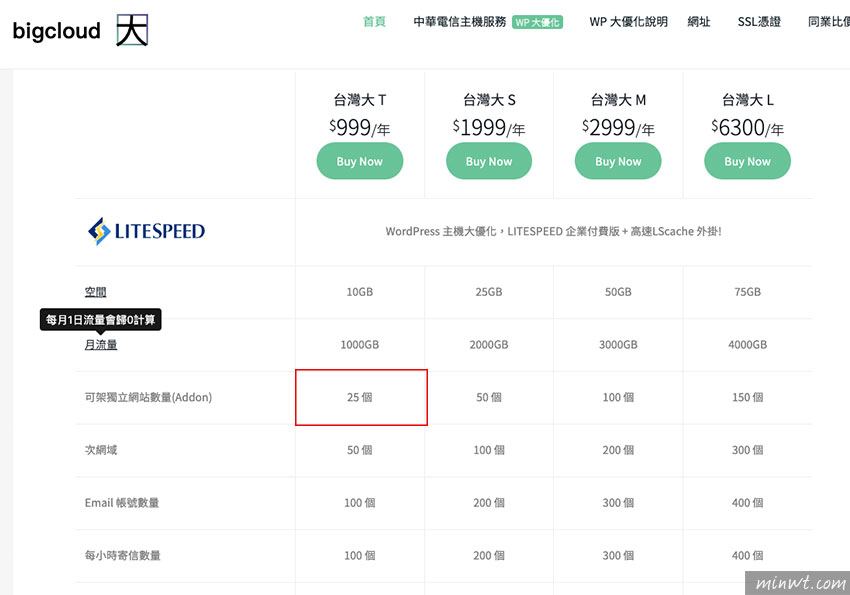This screenshot has height=595, width=850.
Task: Open WP 大優化說明 menu item
Action: tap(628, 22)
